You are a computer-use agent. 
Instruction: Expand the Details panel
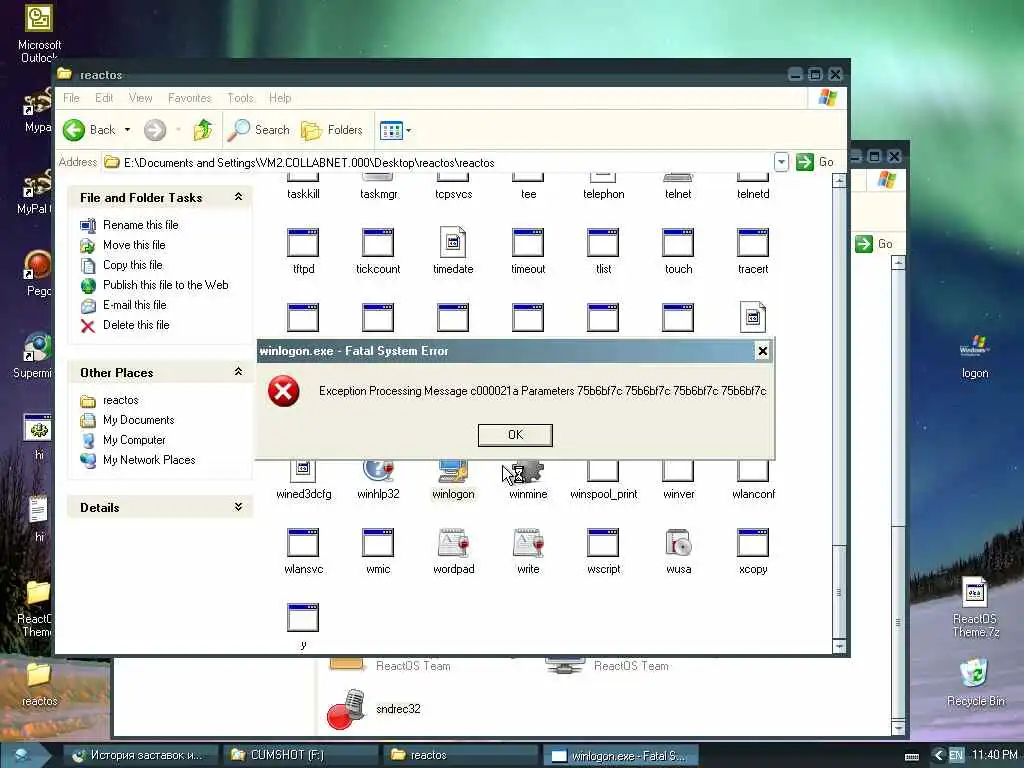pyautogui.click(x=238, y=507)
